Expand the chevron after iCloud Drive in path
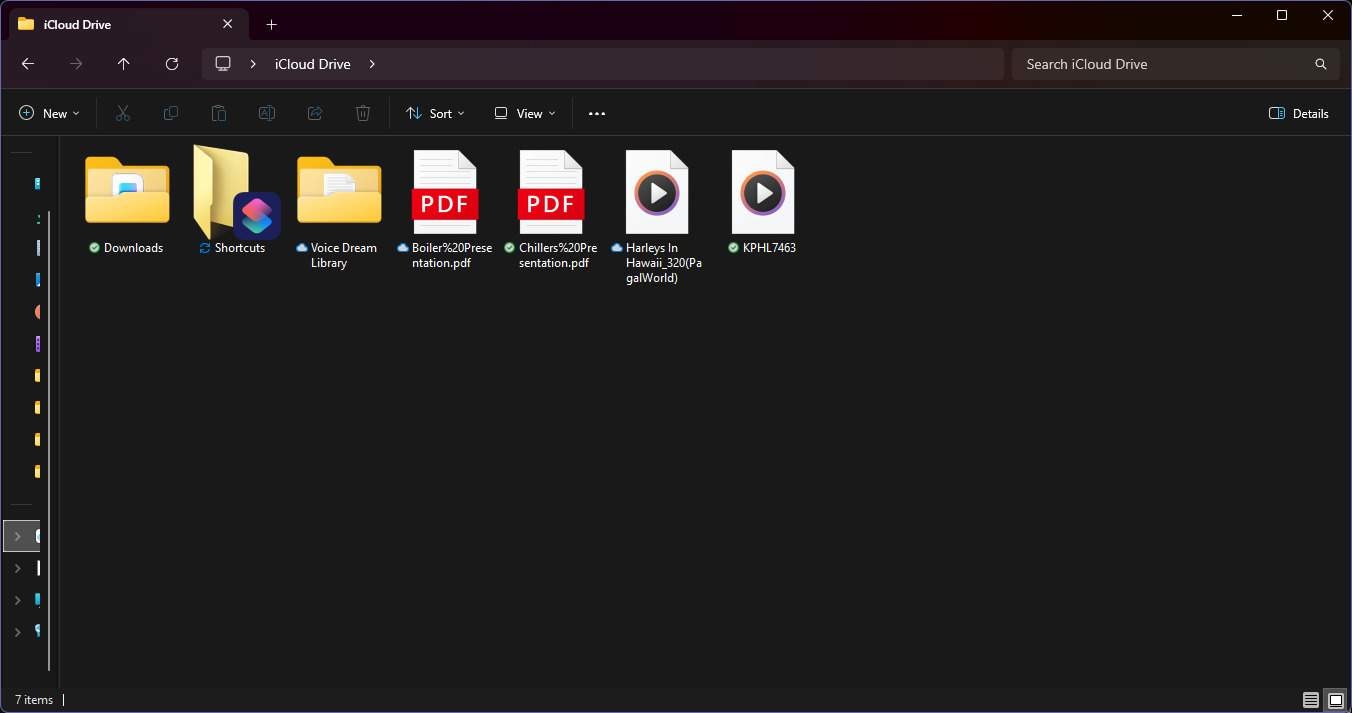This screenshot has height=713, width=1352. [372, 64]
